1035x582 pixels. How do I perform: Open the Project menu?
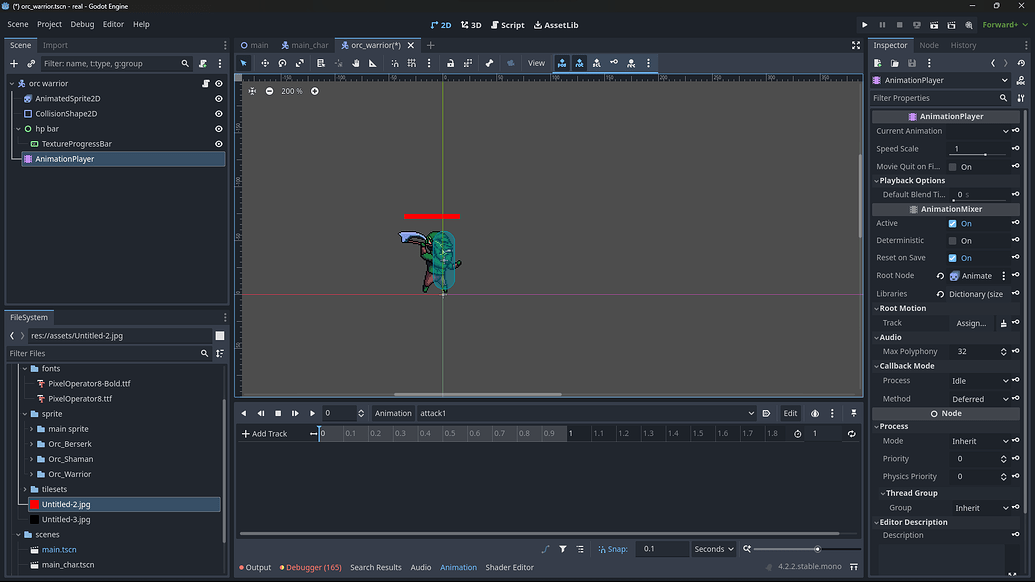[48, 24]
